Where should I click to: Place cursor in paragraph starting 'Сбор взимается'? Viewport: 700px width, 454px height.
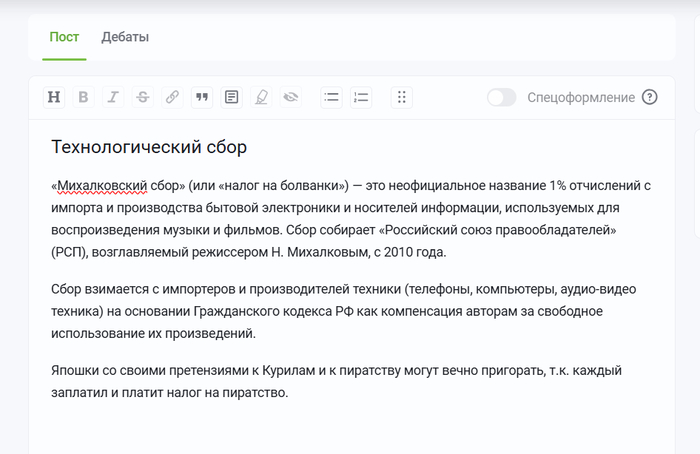point(344,311)
